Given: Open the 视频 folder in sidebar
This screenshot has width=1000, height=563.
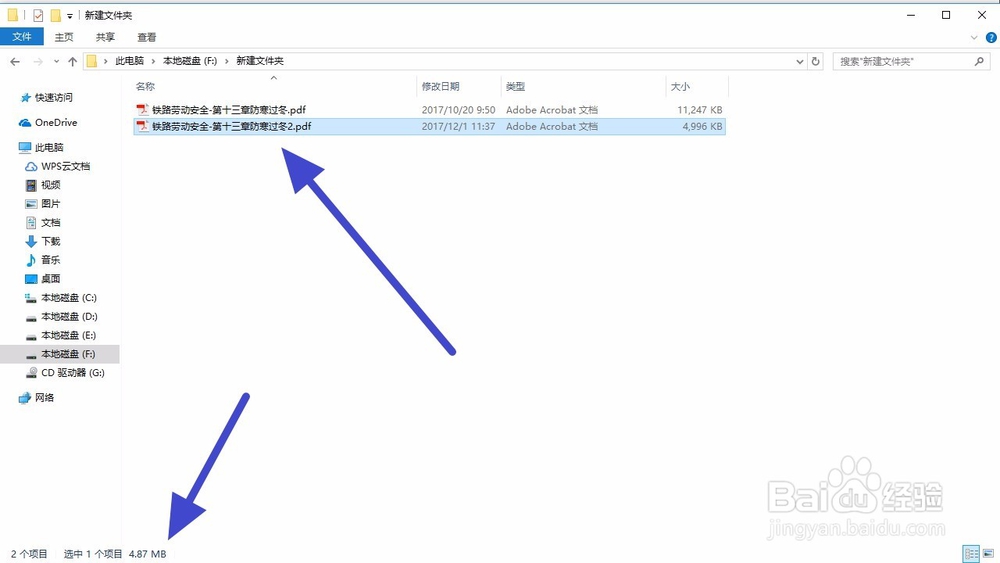Looking at the screenshot, I should [50, 185].
